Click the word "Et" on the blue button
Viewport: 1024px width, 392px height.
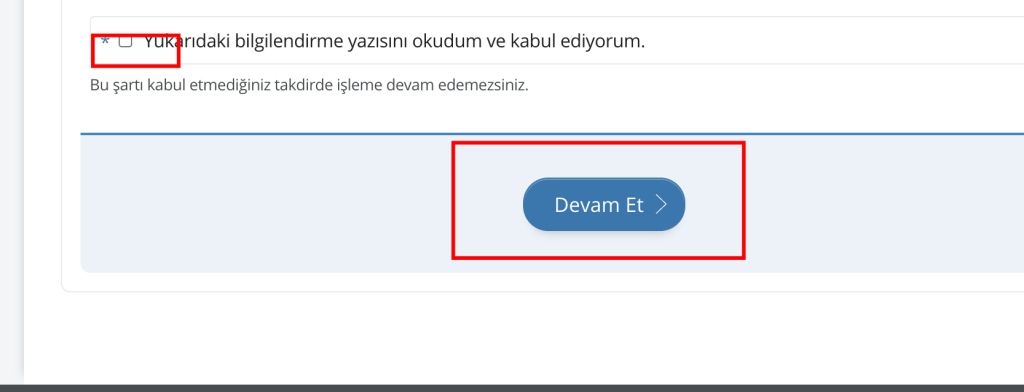634,204
